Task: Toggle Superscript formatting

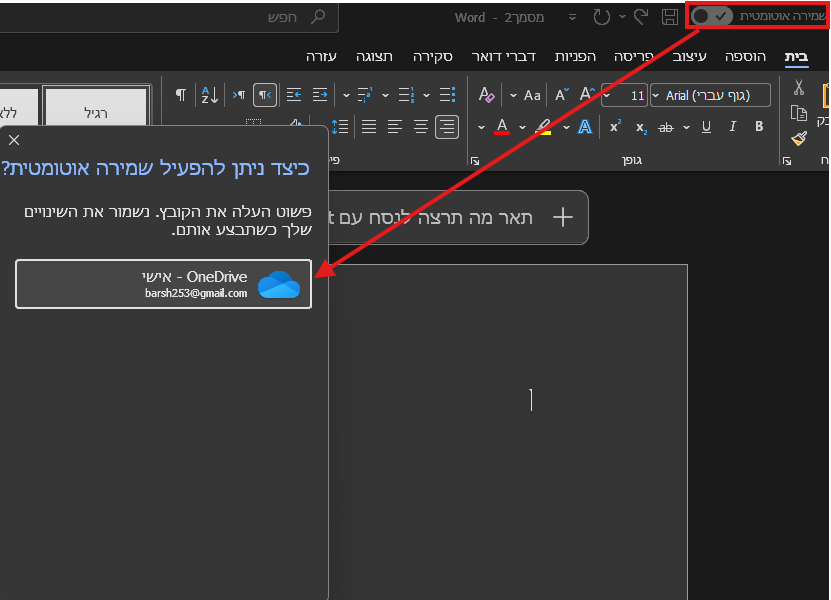Action: click(x=615, y=126)
